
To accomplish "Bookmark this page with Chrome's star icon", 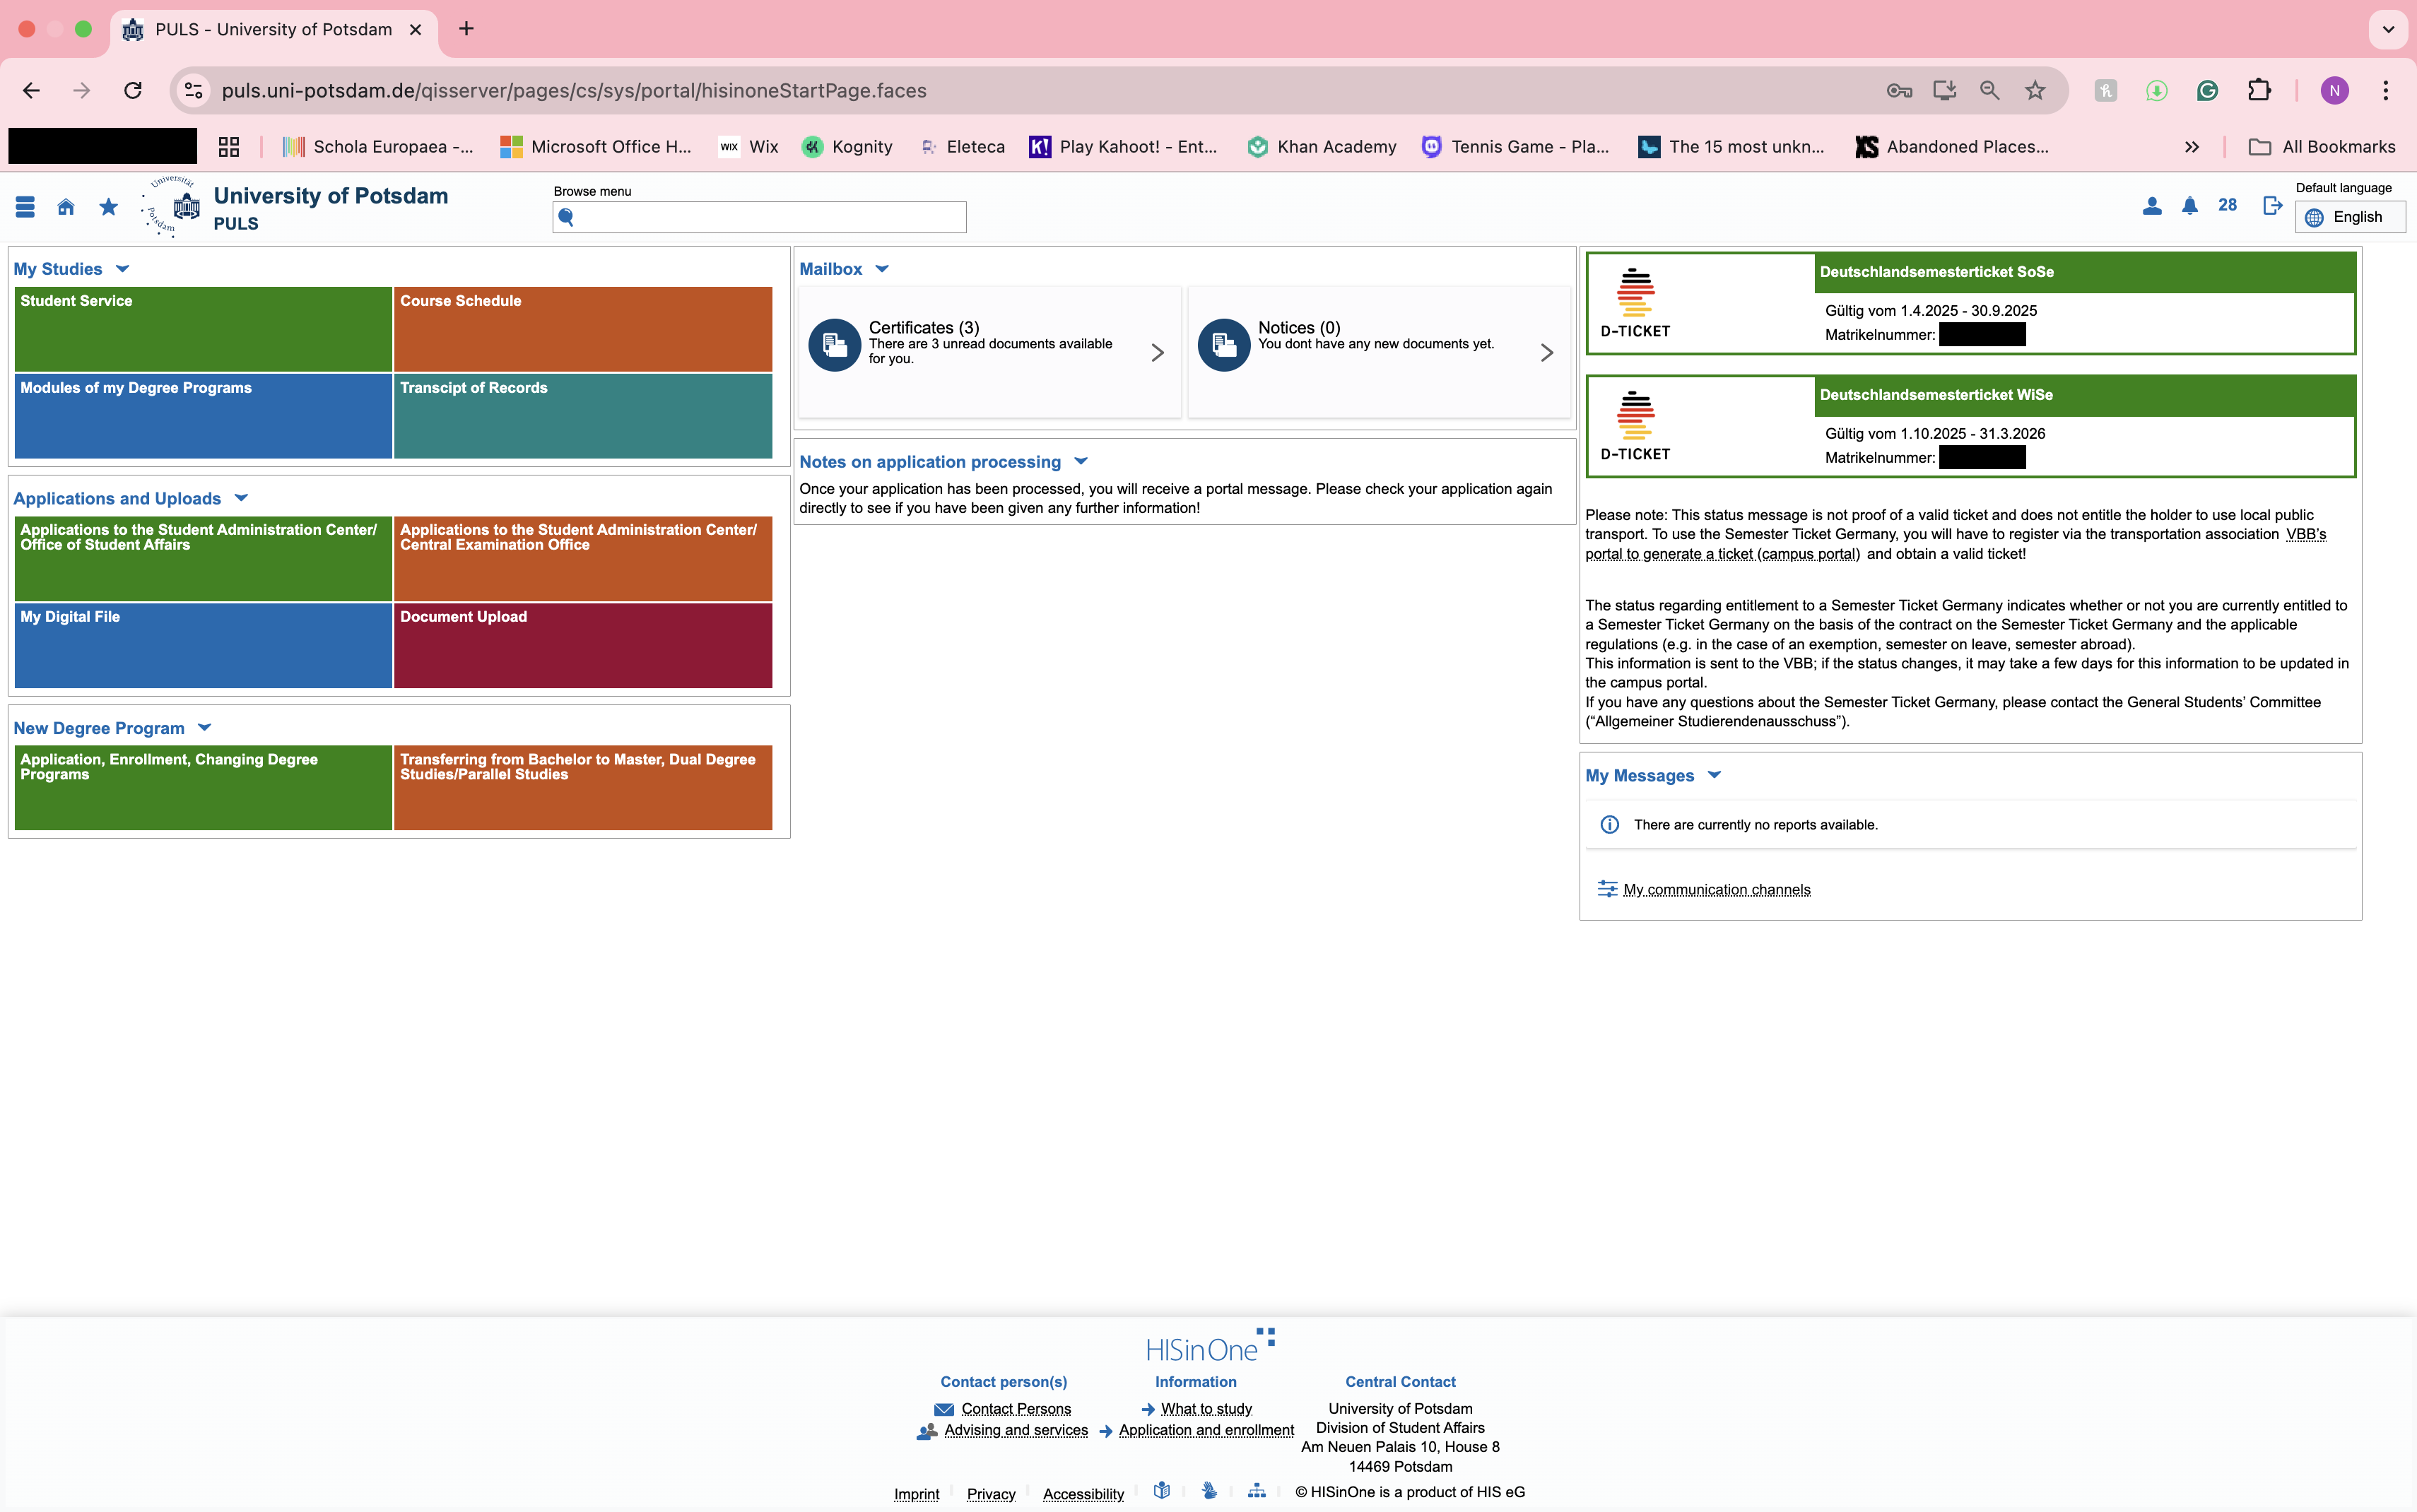I will click(x=2035, y=91).
